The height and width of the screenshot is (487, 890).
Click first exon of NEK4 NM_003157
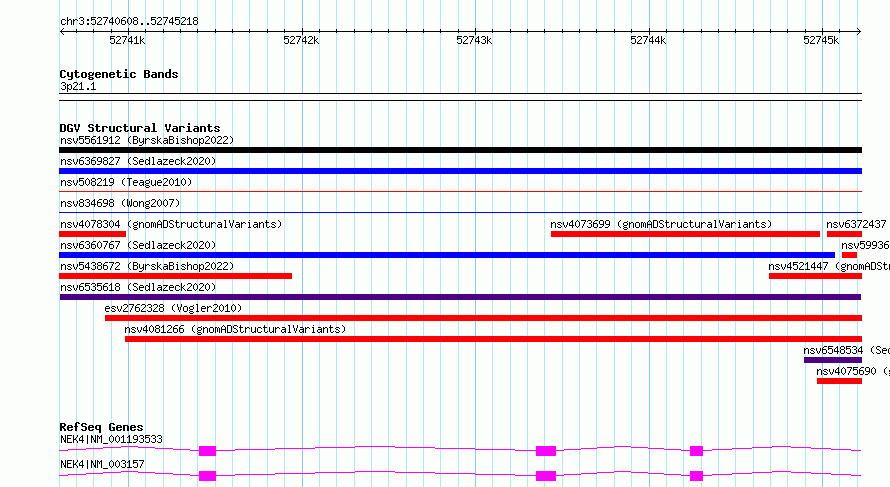coord(208,476)
